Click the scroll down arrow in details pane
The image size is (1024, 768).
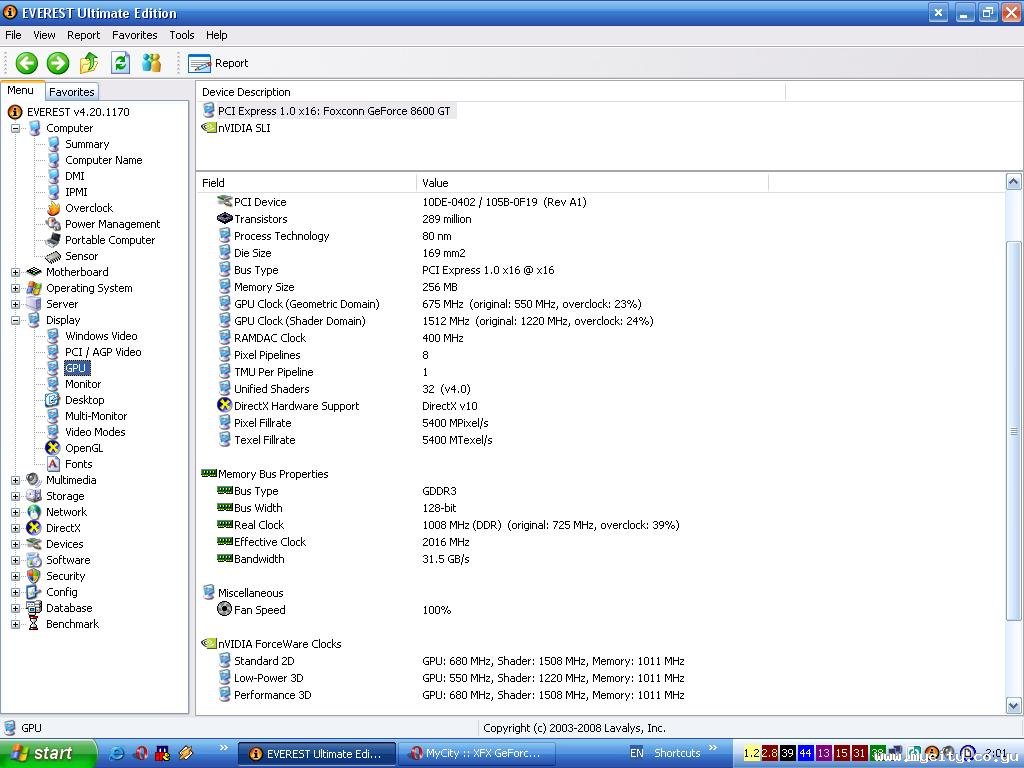click(1013, 706)
